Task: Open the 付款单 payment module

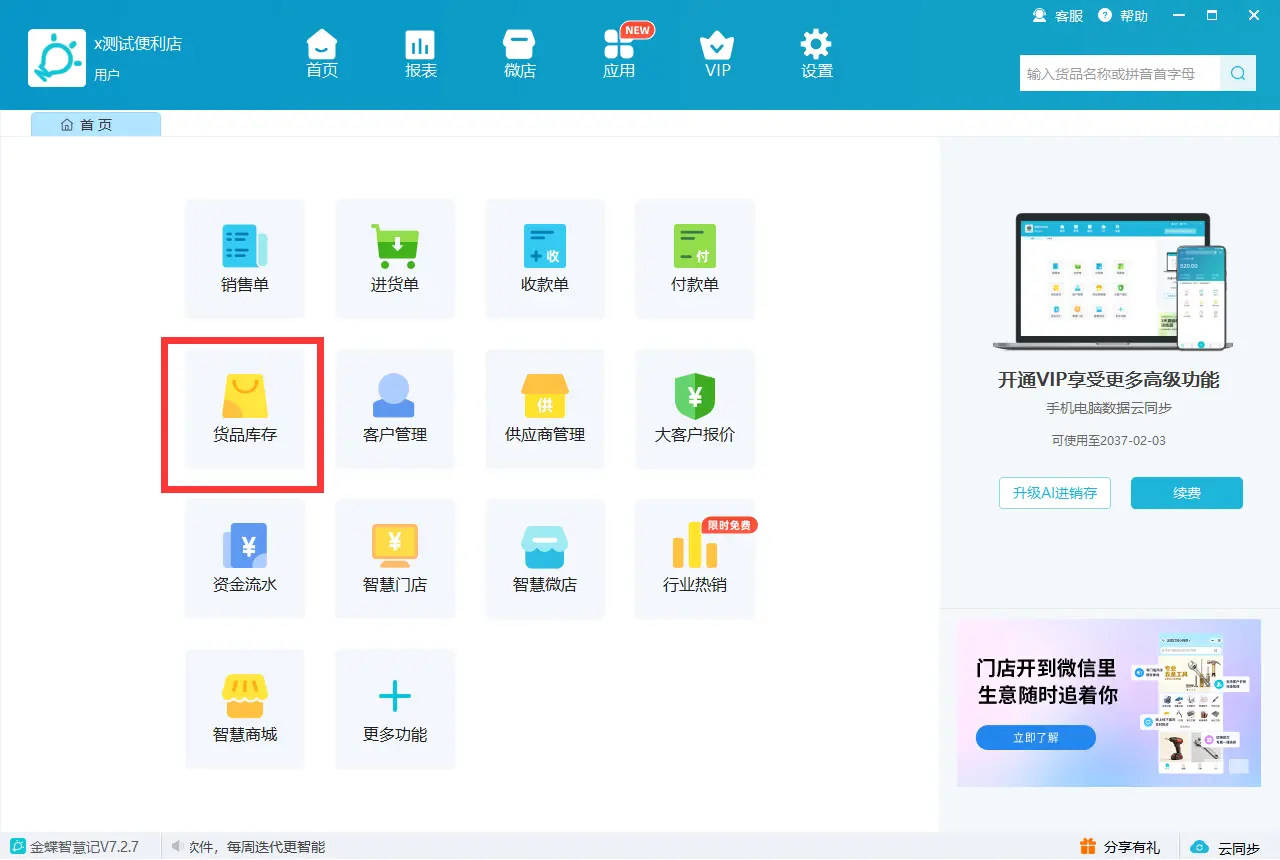Action: coord(695,259)
